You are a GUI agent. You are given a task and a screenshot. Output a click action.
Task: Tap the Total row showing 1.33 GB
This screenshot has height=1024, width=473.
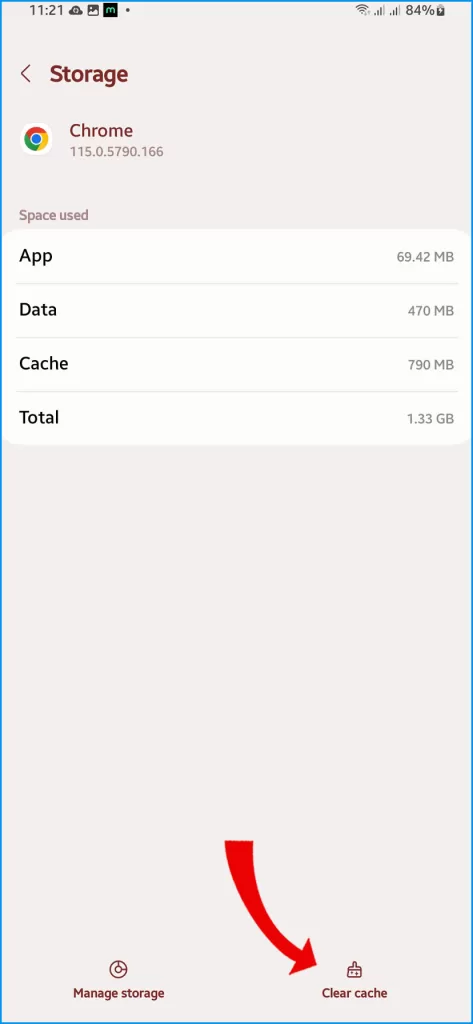(236, 418)
